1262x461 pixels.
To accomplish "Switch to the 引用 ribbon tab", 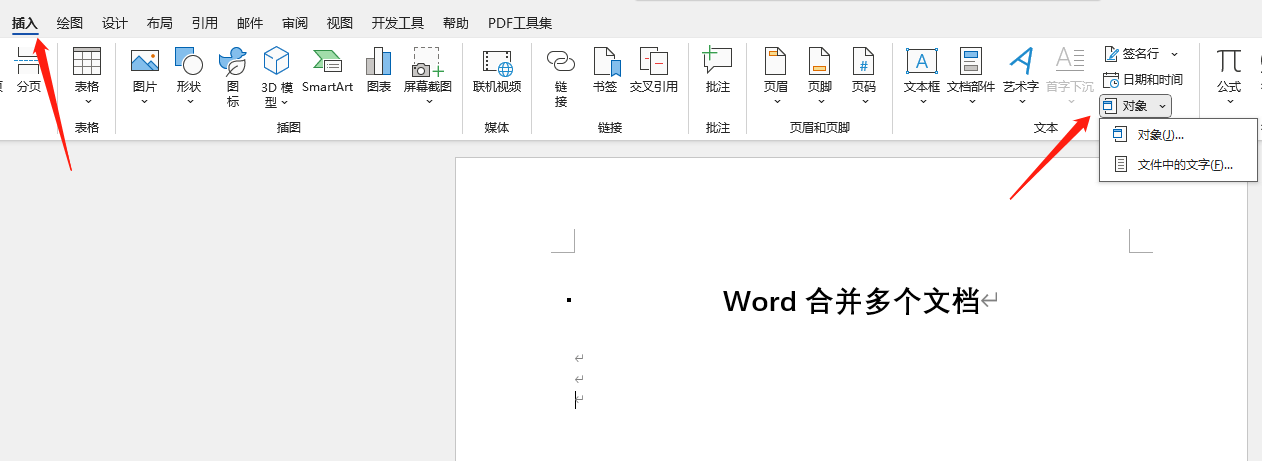I will (205, 22).
